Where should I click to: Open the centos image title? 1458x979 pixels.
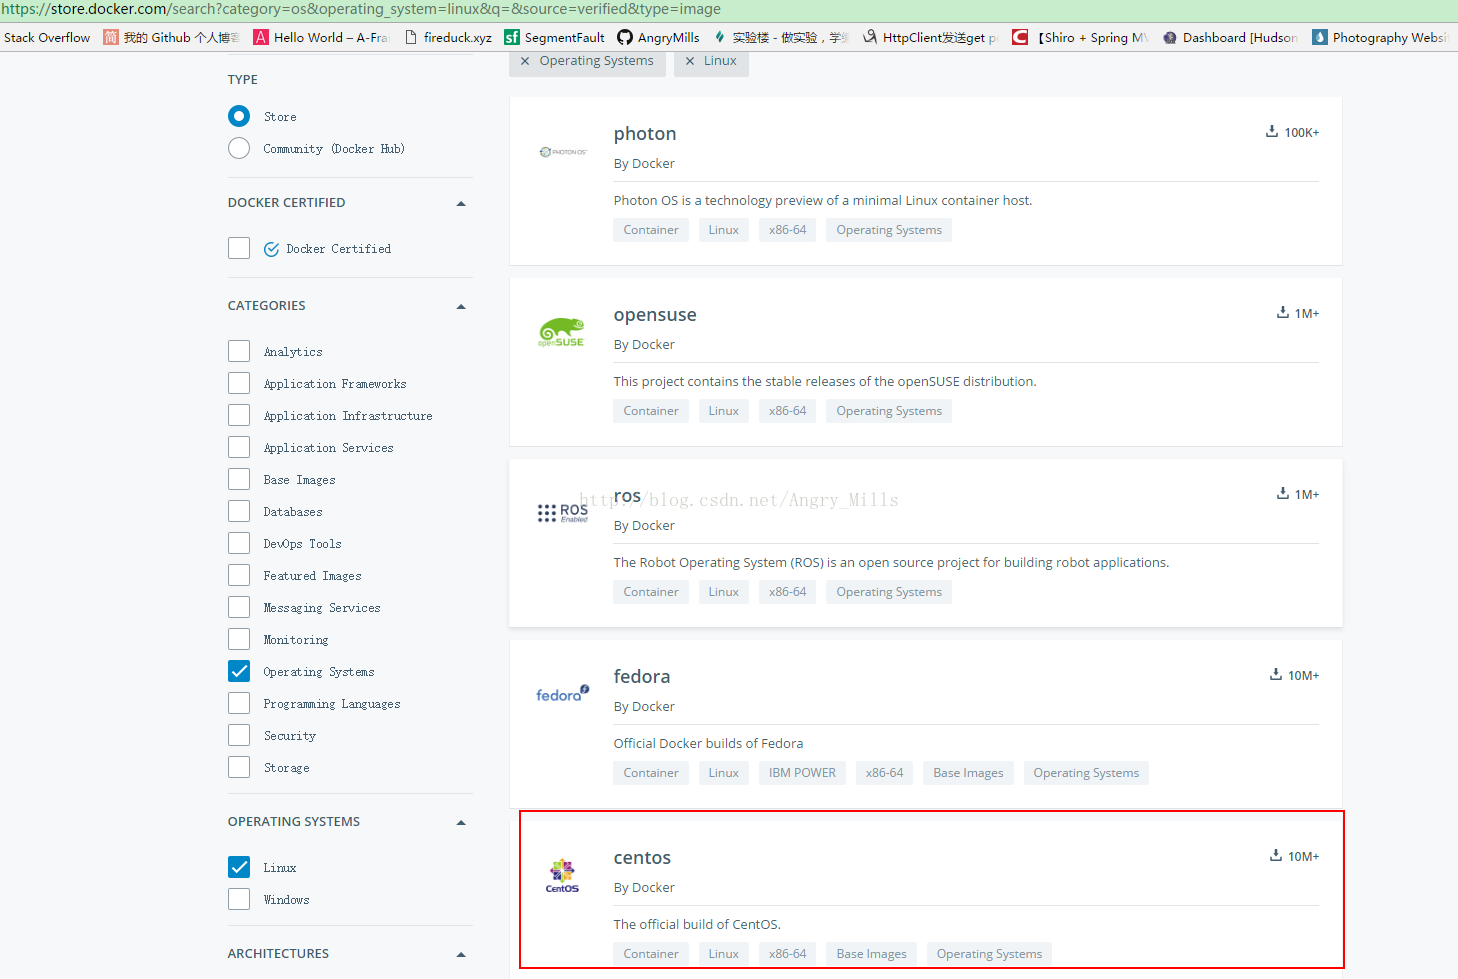click(x=642, y=858)
